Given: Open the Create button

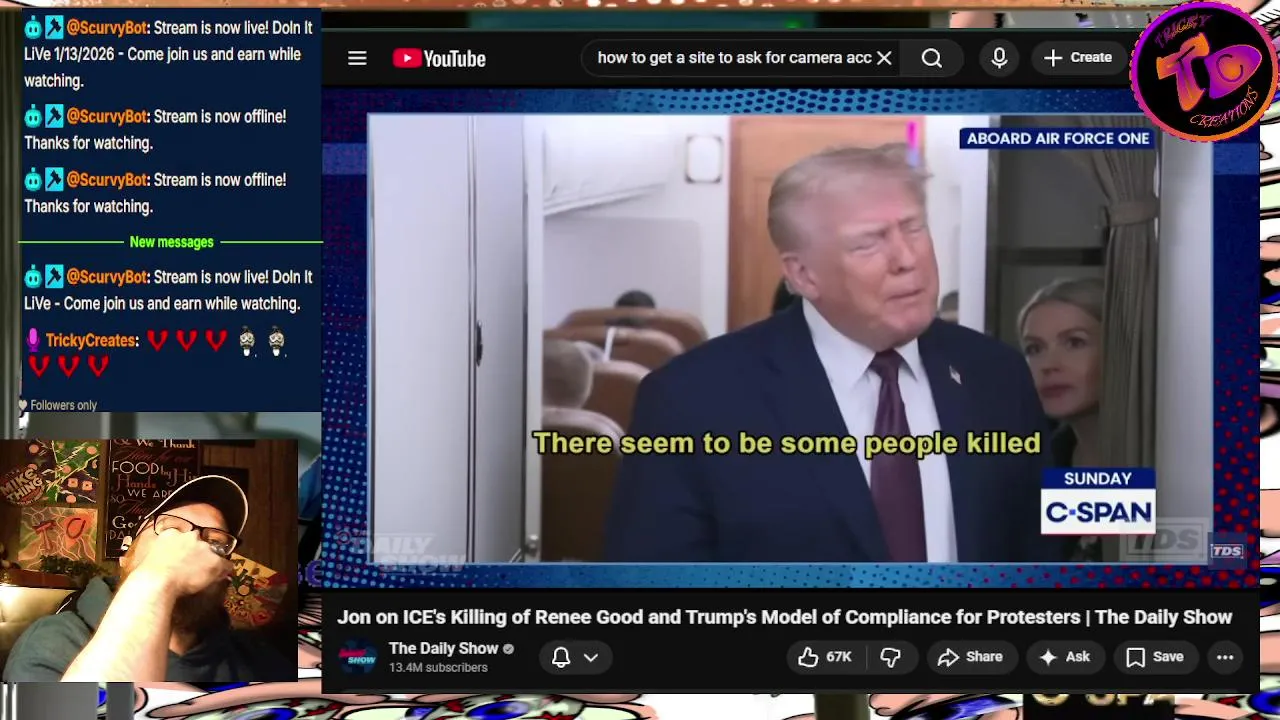Looking at the screenshot, I should tap(1078, 58).
